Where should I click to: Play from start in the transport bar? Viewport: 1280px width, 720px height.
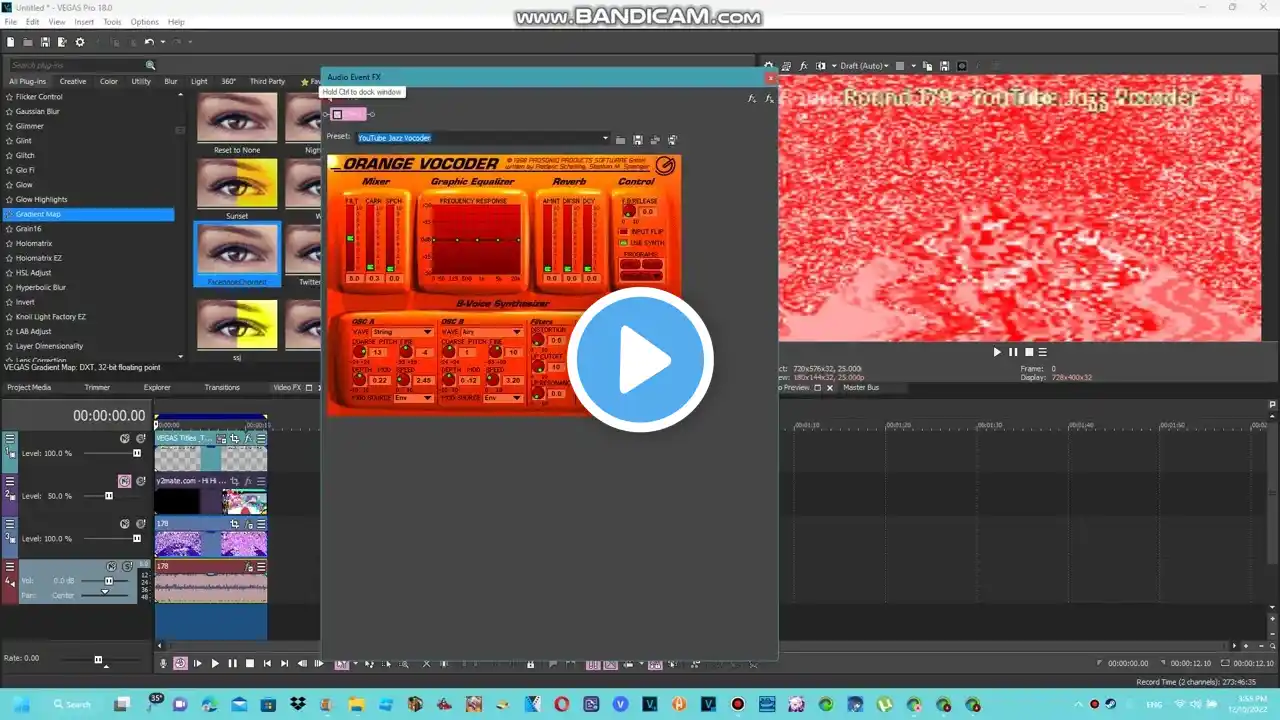coord(197,663)
